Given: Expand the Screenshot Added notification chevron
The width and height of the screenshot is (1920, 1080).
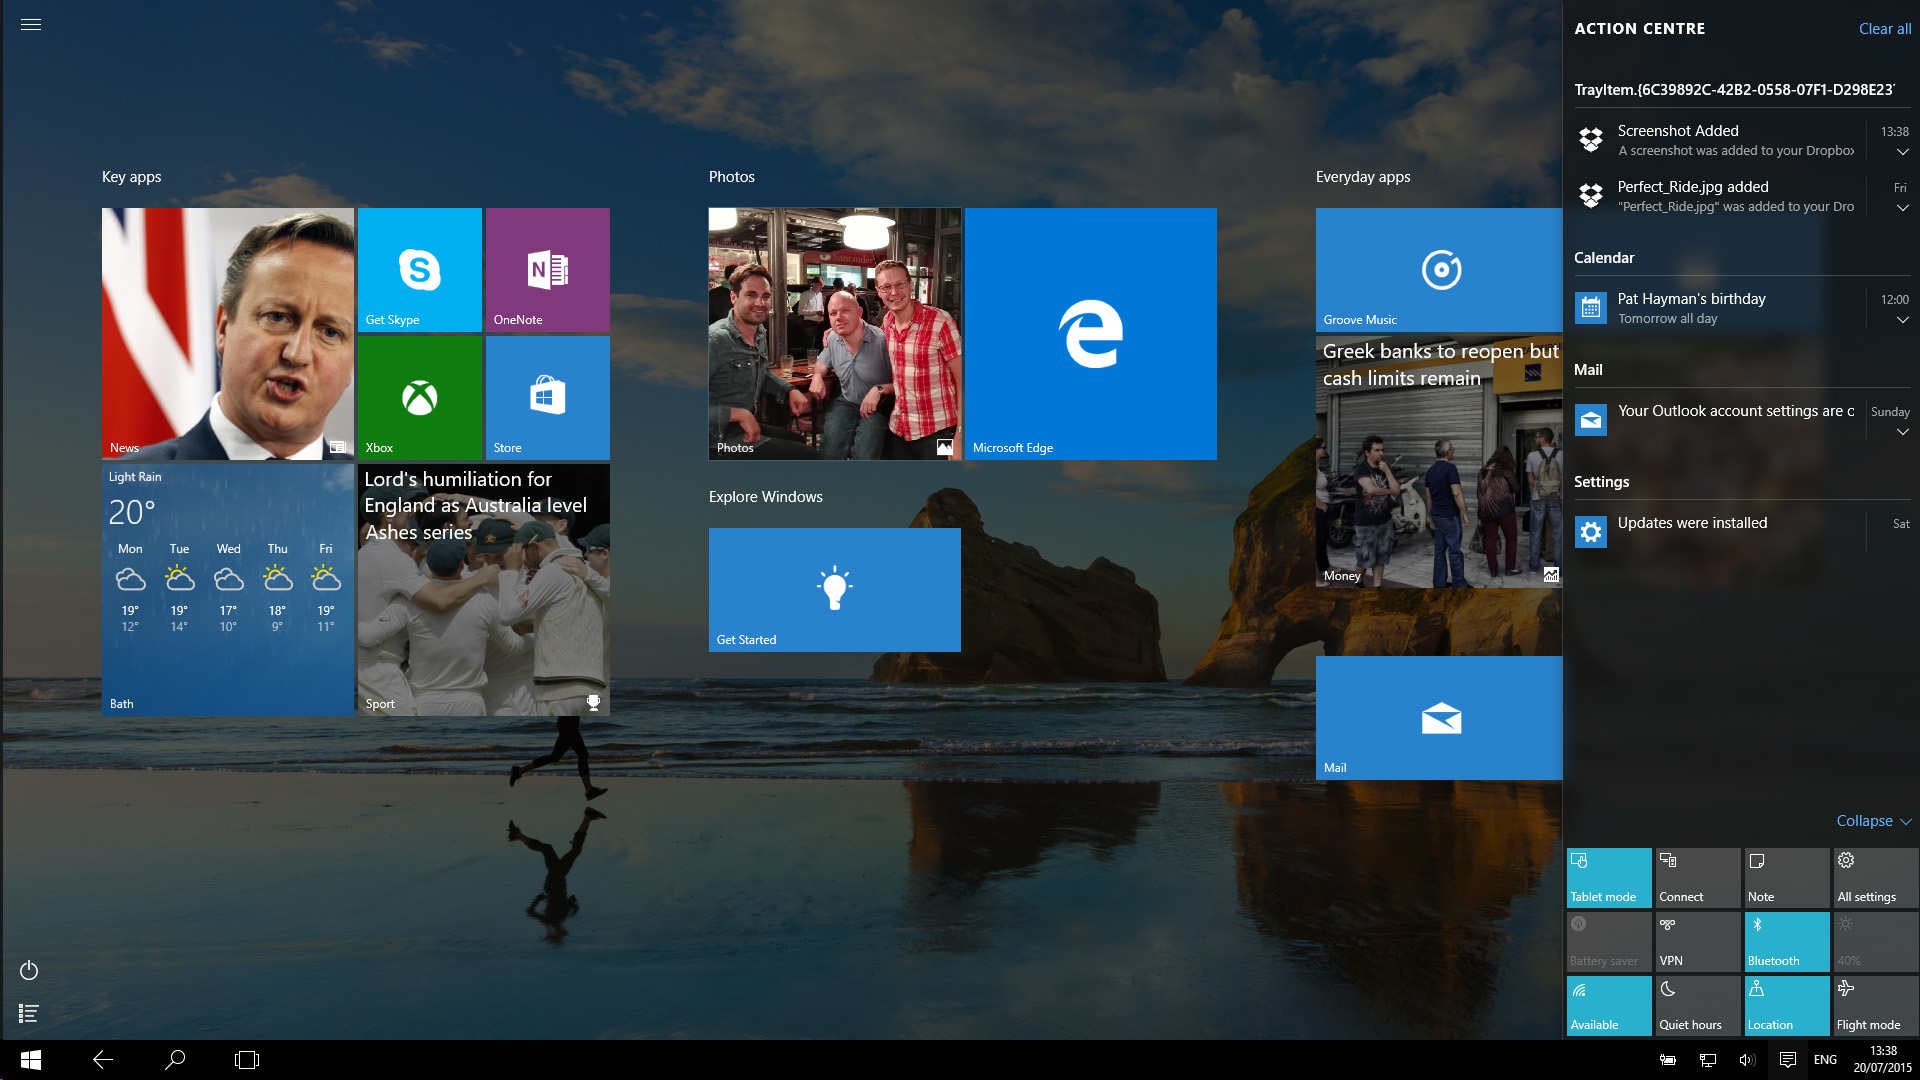Looking at the screenshot, I should 1902,152.
